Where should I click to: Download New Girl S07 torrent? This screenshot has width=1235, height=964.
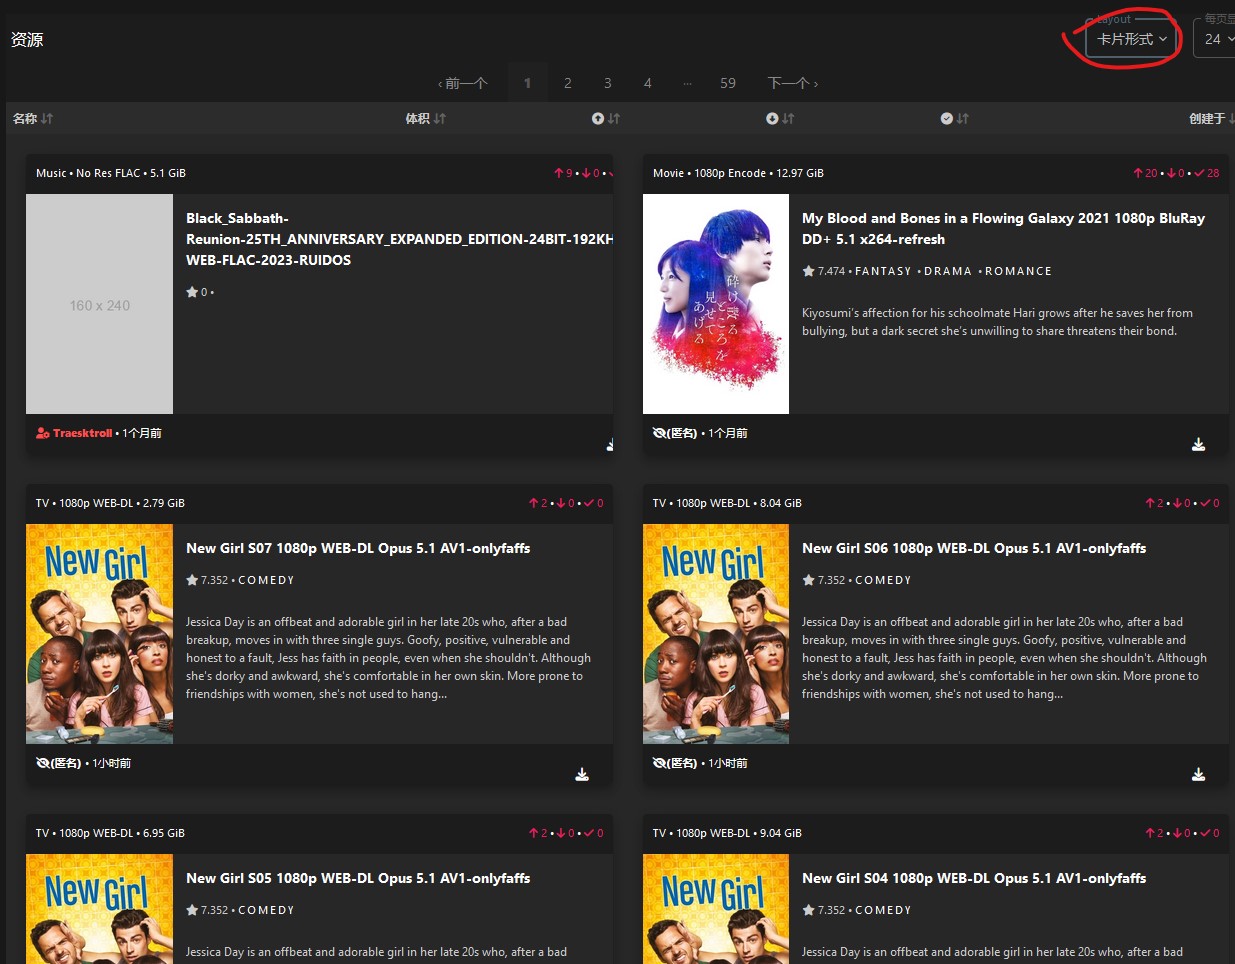pyautogui.click(x=582, y=774)
